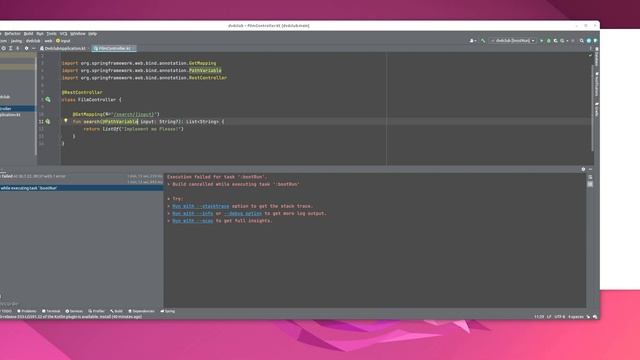Screen dimensions: 640x360
Task: Open the Build menu
Action: click(x=28, y=34)
